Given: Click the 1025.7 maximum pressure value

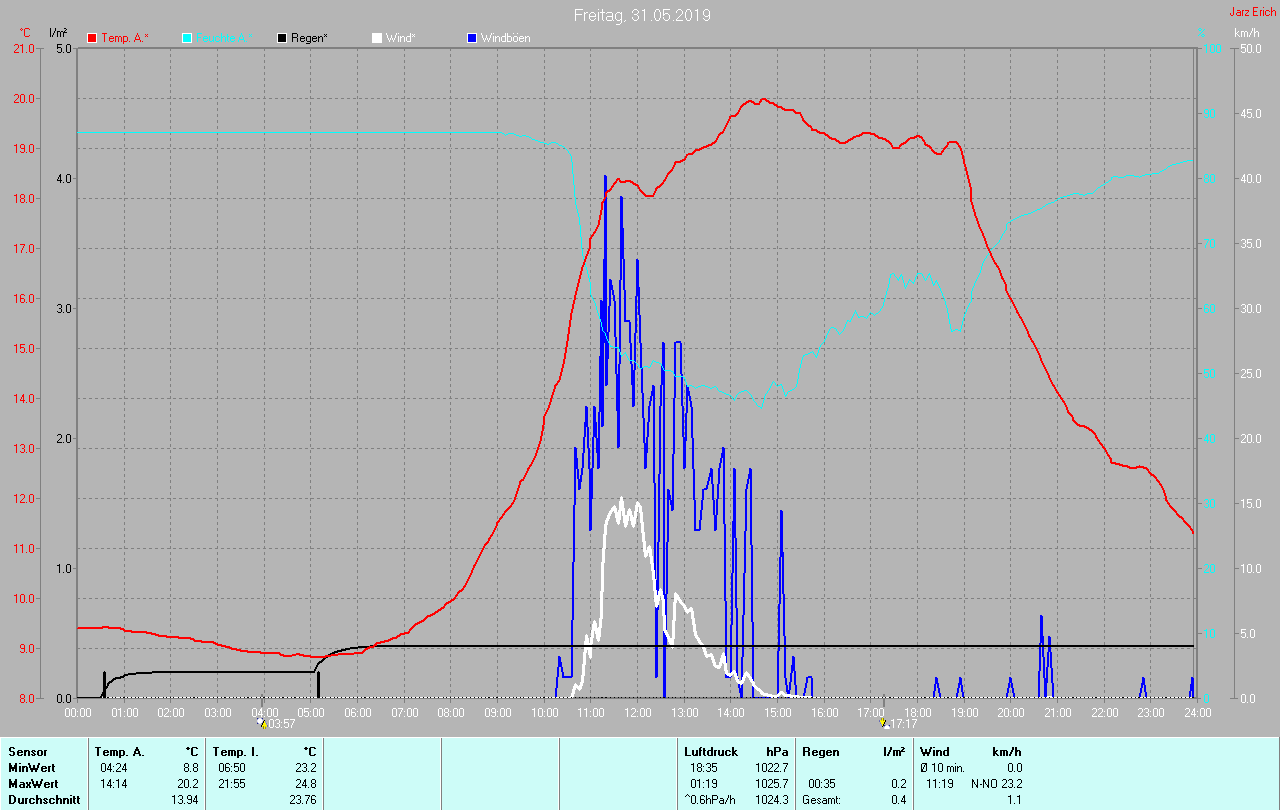Looking at the screenshot, I should pyautogui.click(x=771, y=783).
